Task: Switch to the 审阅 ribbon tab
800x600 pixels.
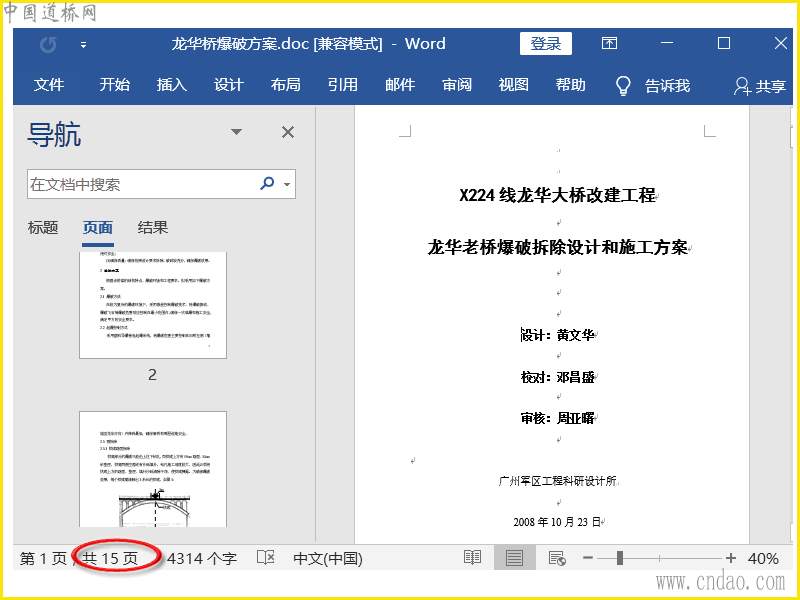Action: [457, 85]
